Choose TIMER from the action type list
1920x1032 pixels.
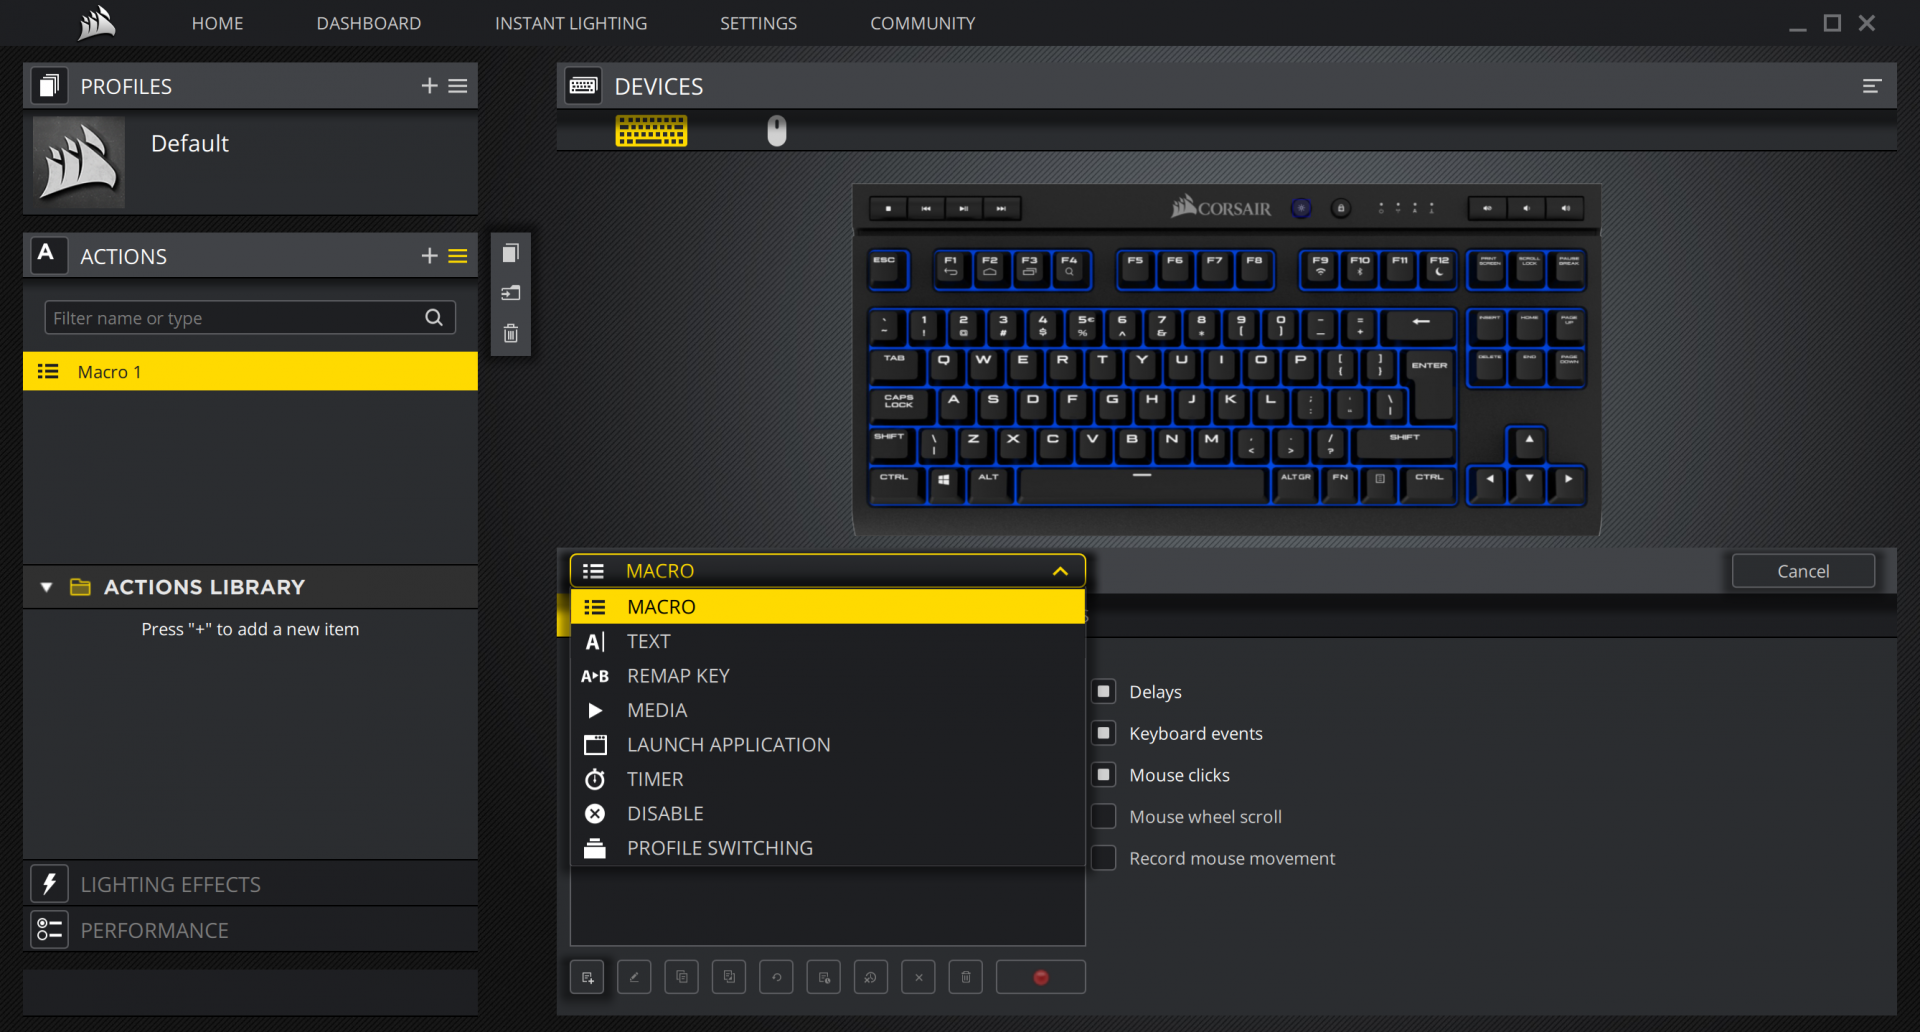tap(828, 779)
